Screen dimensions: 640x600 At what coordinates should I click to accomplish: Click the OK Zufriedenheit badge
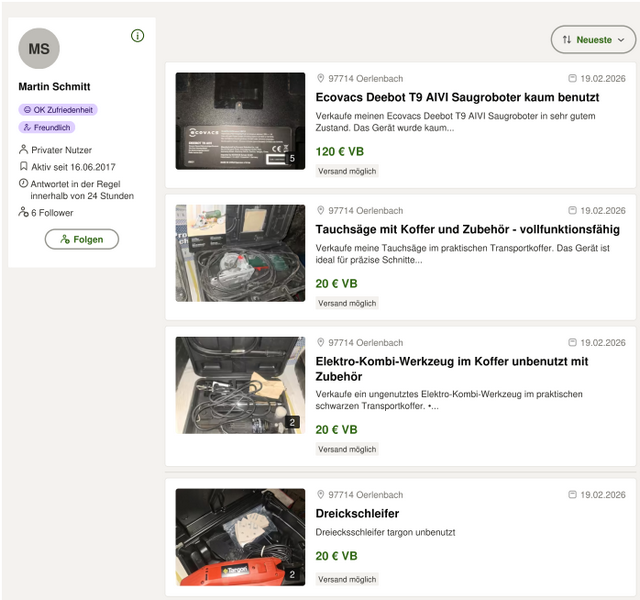click(58, 110)
